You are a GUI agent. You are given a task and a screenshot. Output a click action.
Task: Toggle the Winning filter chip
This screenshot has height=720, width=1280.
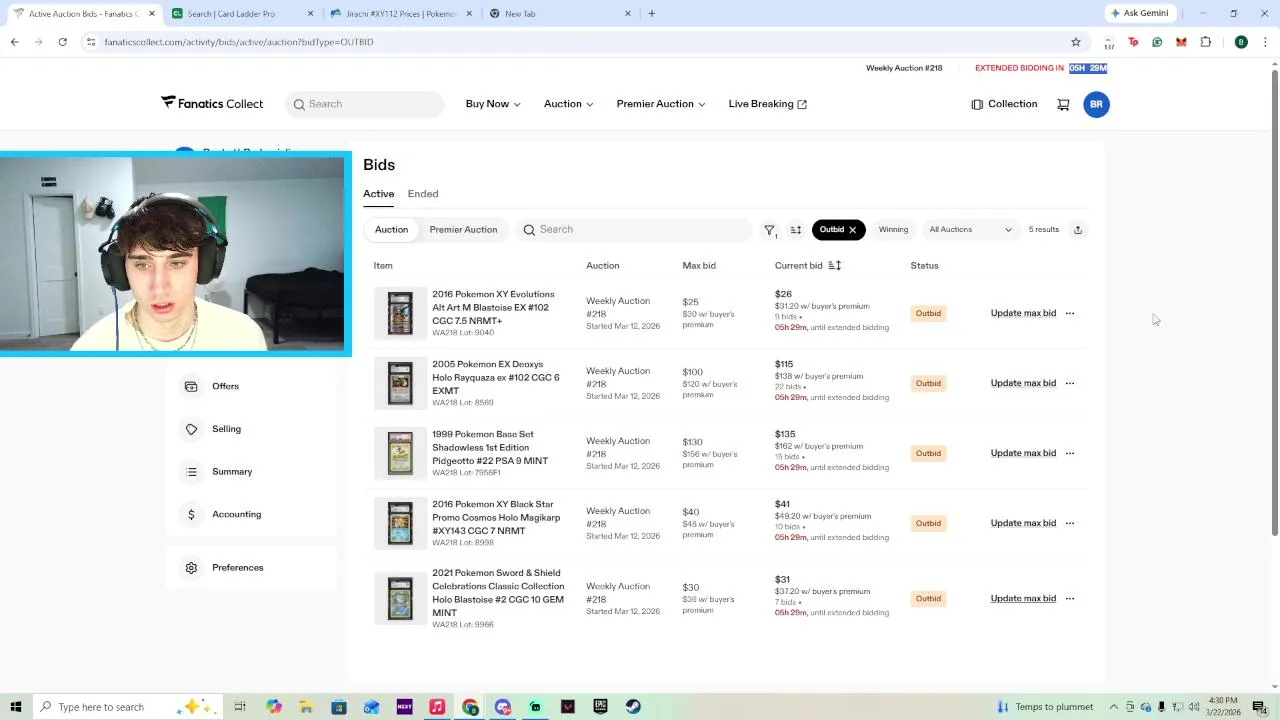point(893,230)
